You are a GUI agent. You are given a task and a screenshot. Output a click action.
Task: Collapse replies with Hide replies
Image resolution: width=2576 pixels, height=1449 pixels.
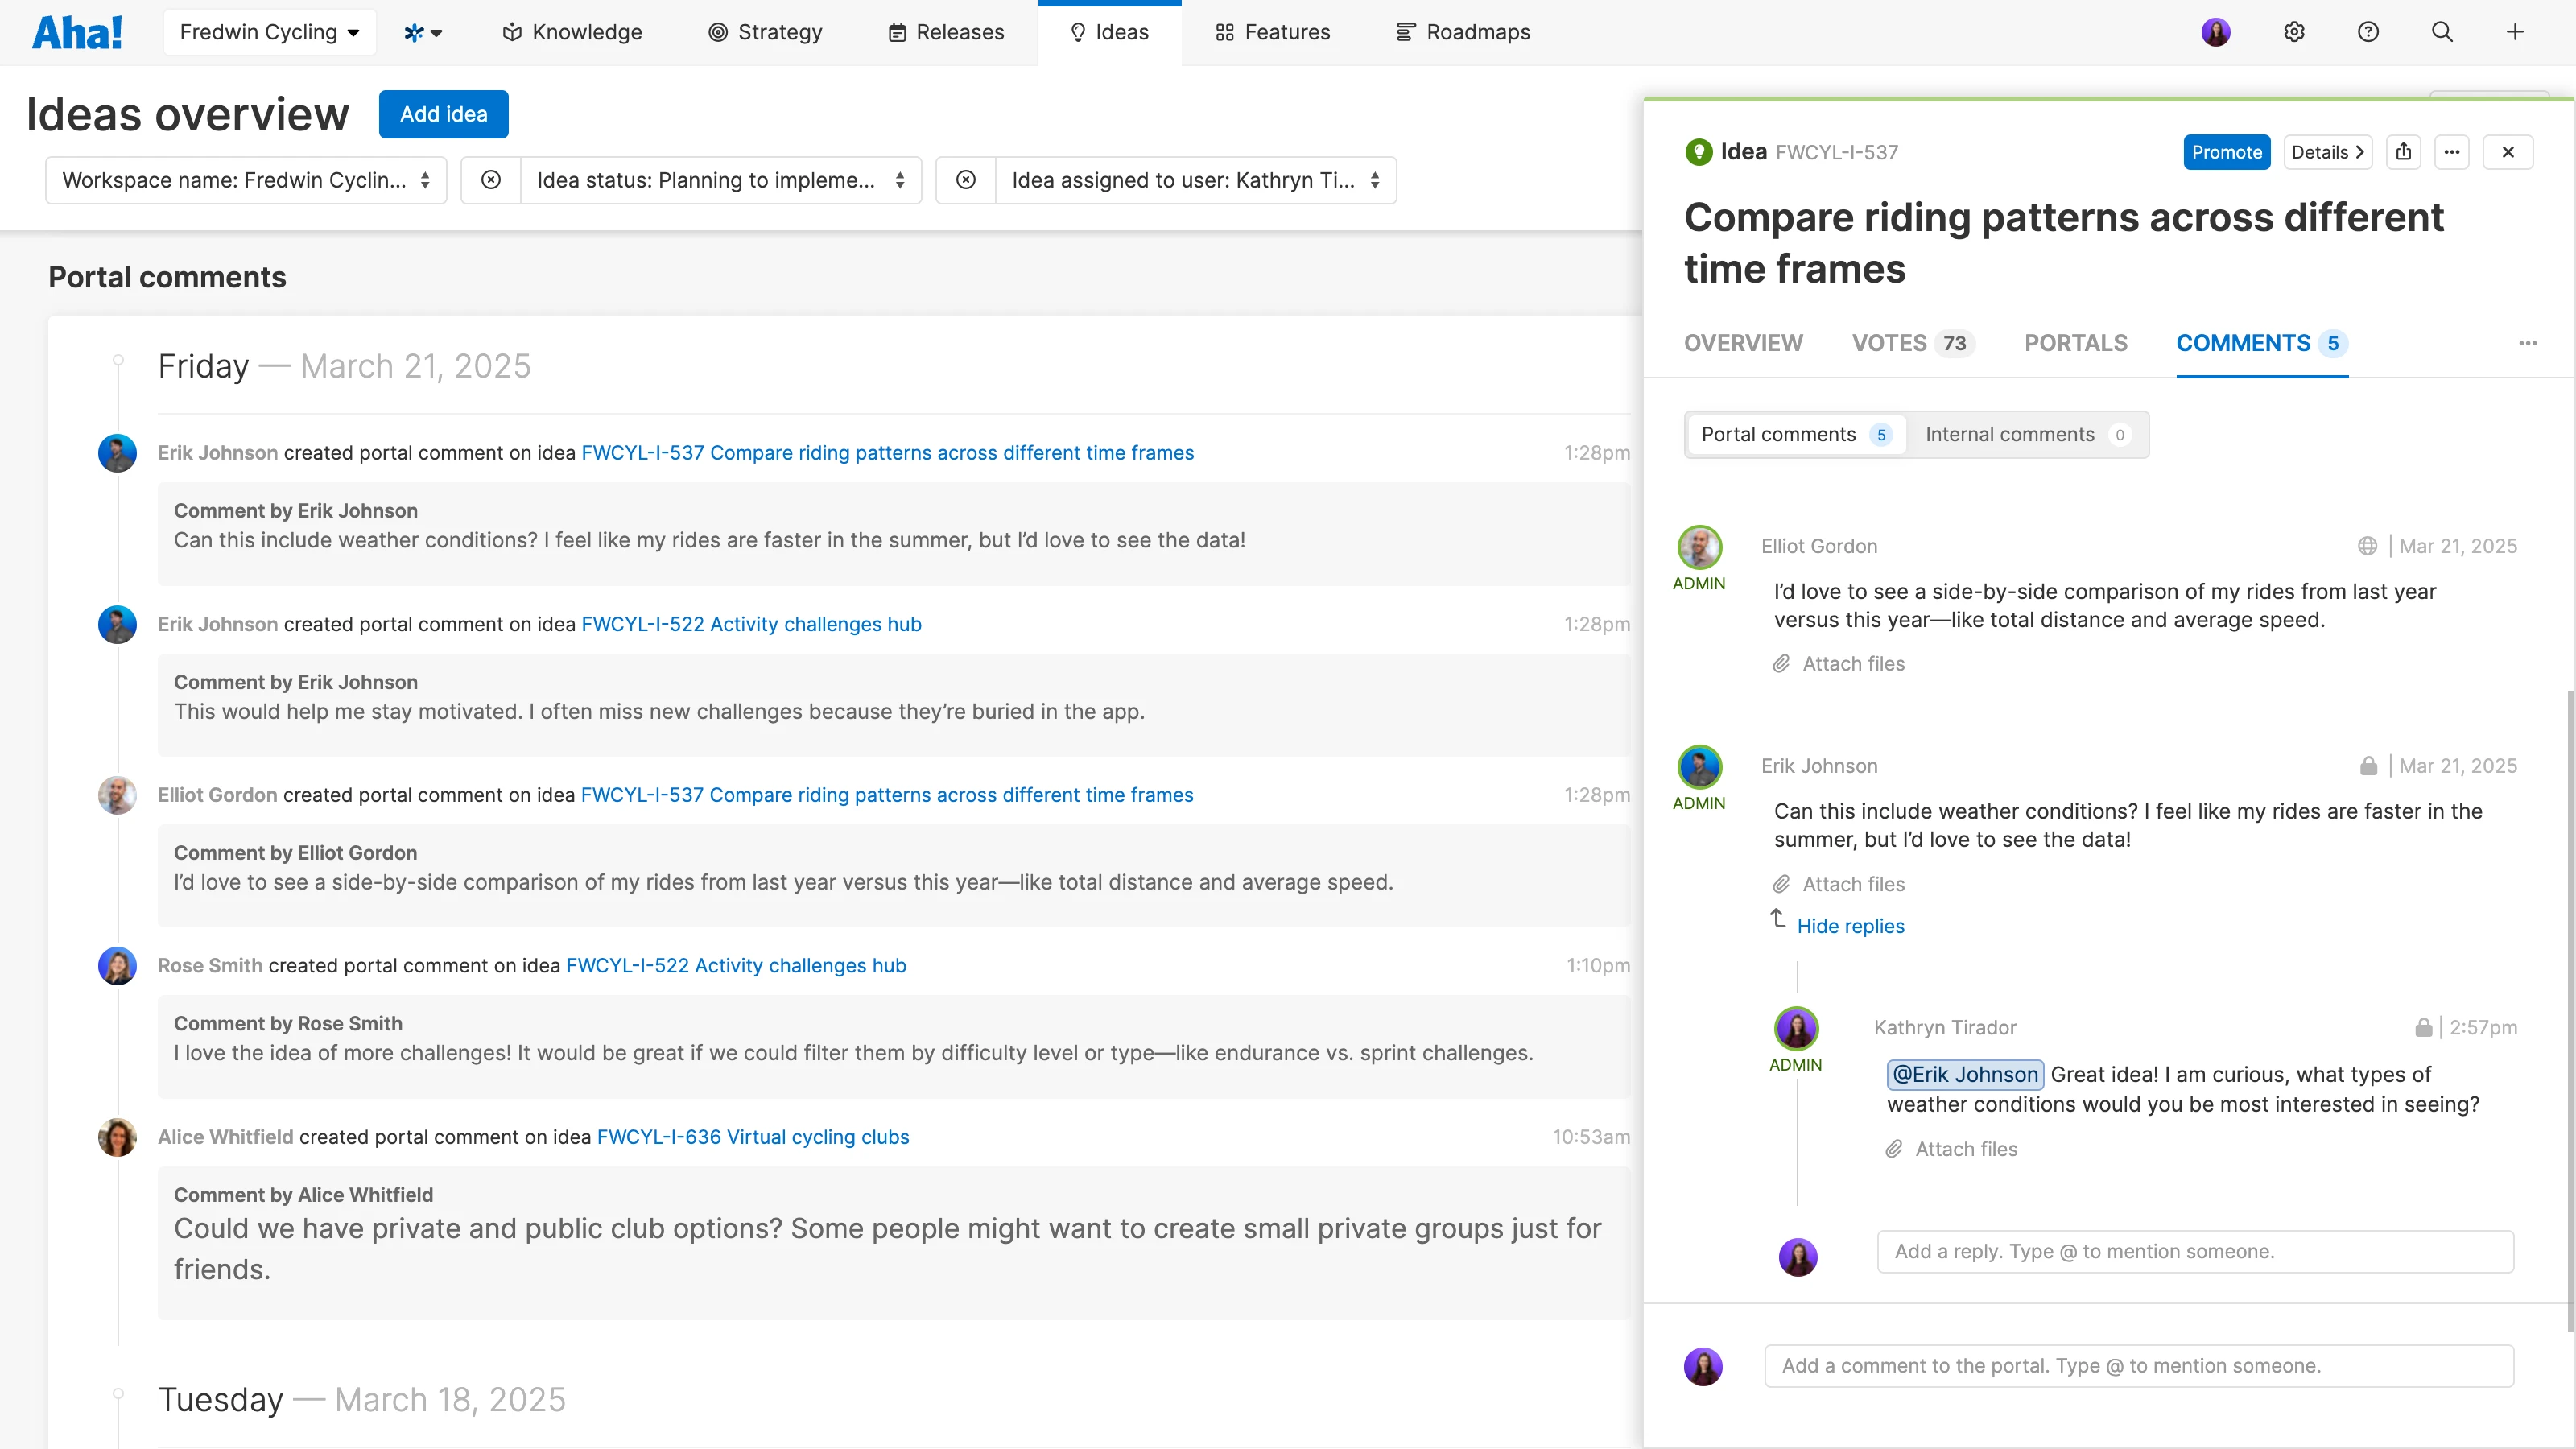coord(1850,926)
